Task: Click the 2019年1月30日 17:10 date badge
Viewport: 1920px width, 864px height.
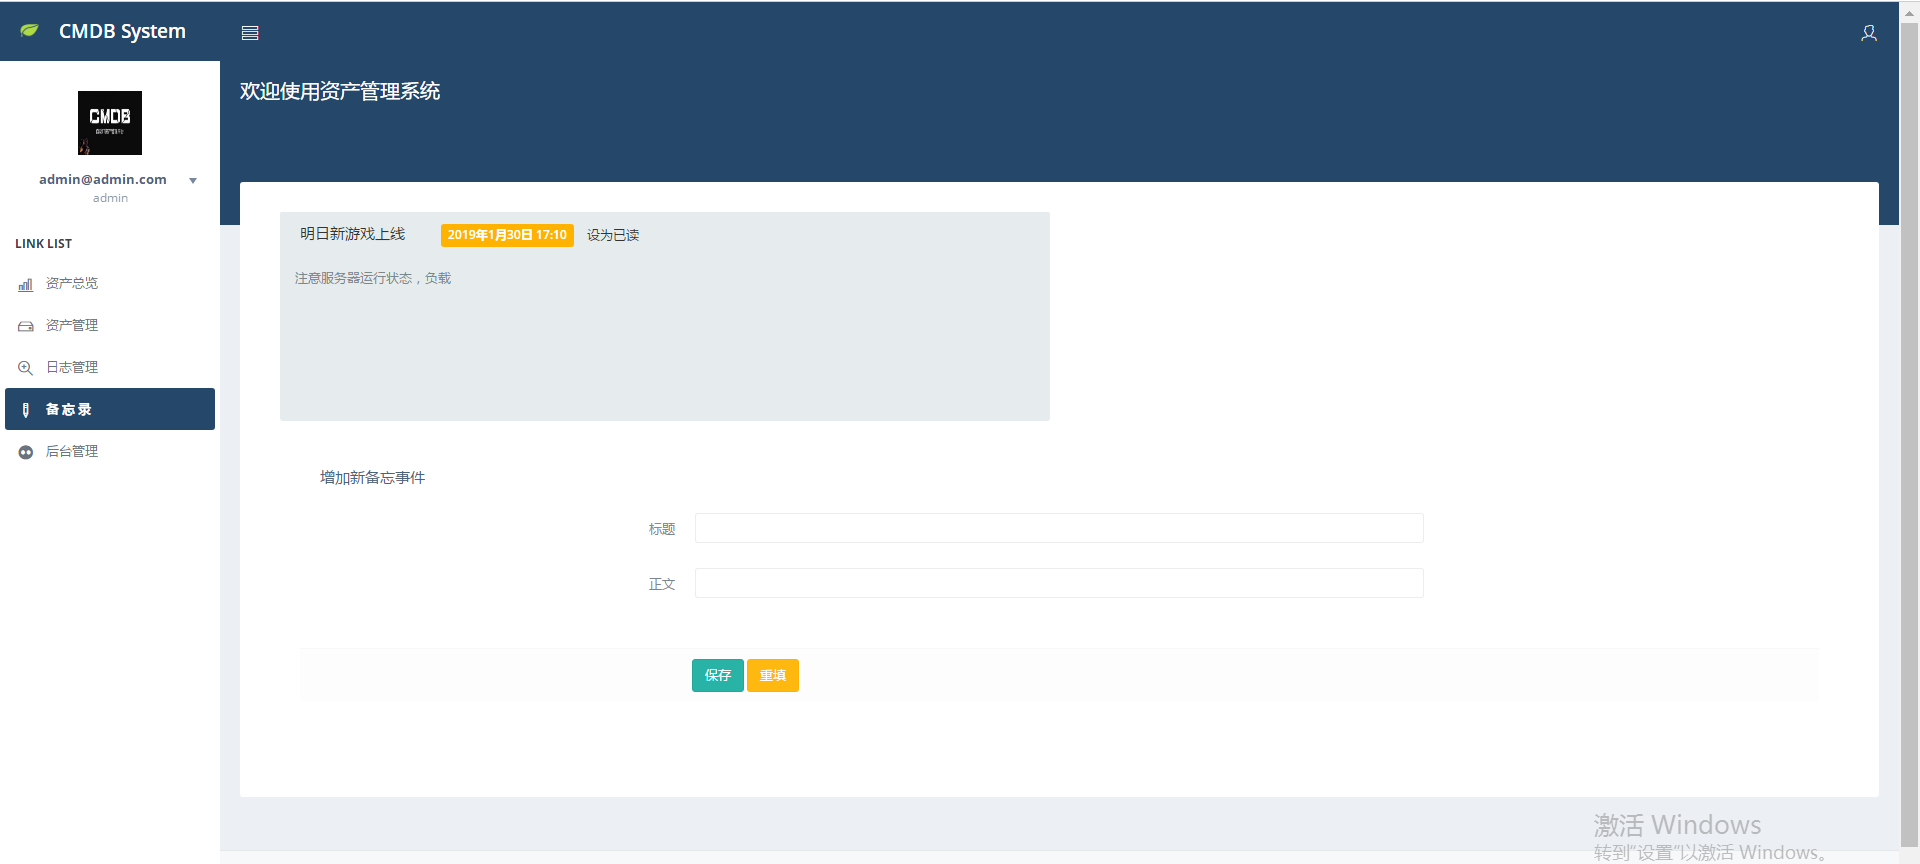Action: (x=507, y=235)
